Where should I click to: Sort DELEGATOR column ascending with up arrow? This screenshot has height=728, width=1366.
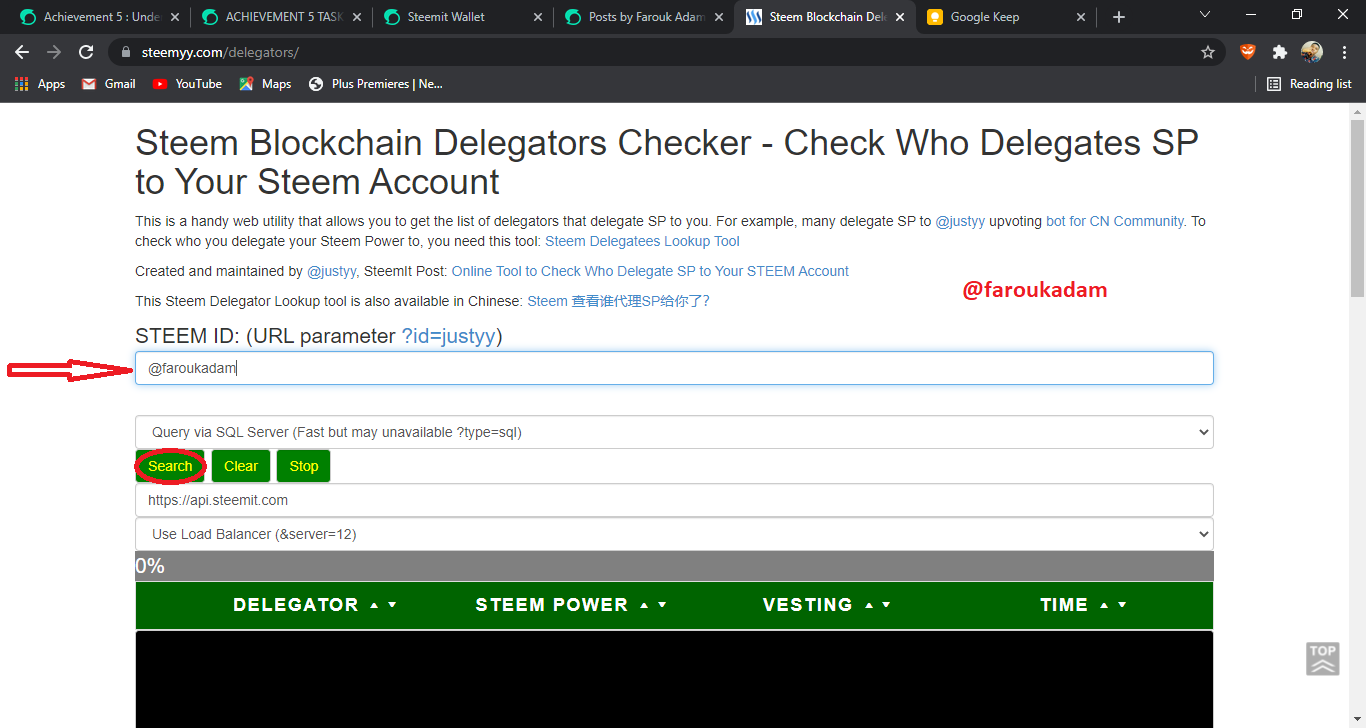[x=374, y=605]
